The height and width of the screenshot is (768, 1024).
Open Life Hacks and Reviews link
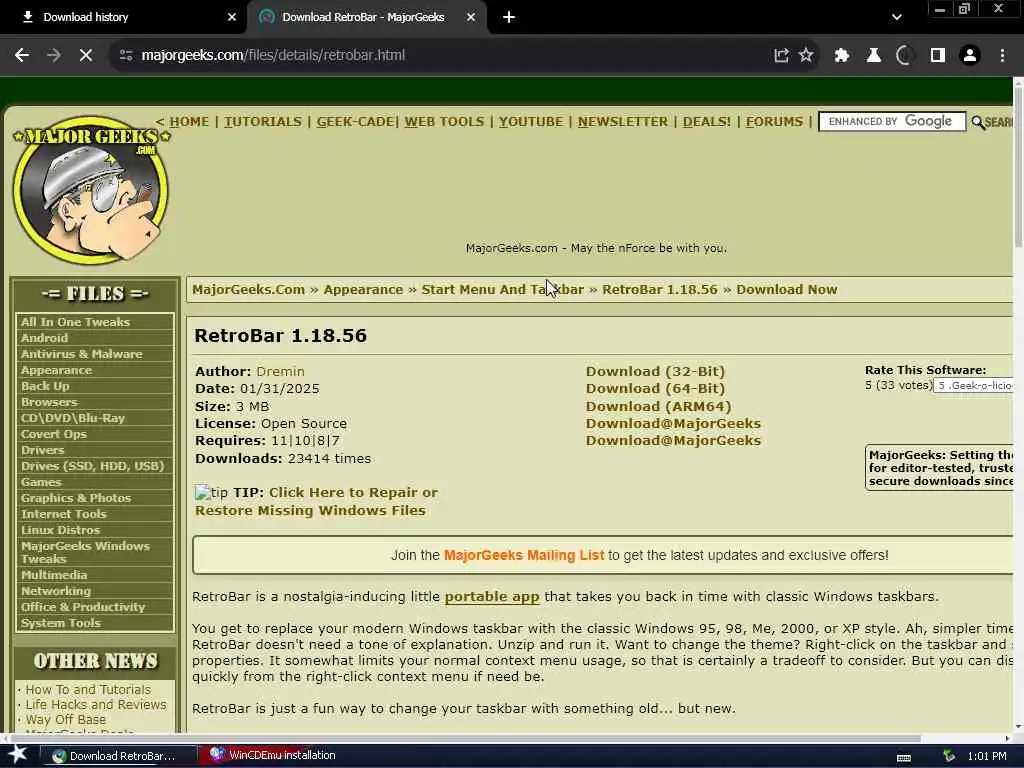tap(96, 705)
